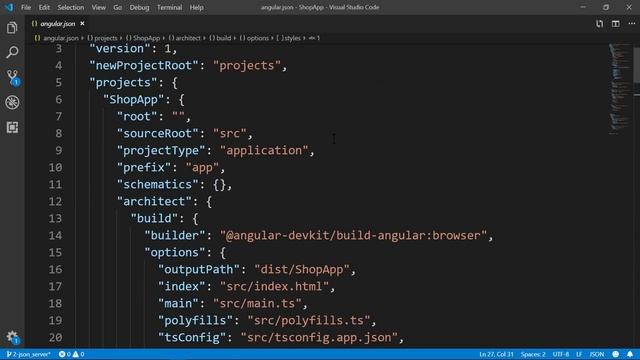Click line number 15 in gutter
The width and height of the screenshot is (640, 360).
56,252
